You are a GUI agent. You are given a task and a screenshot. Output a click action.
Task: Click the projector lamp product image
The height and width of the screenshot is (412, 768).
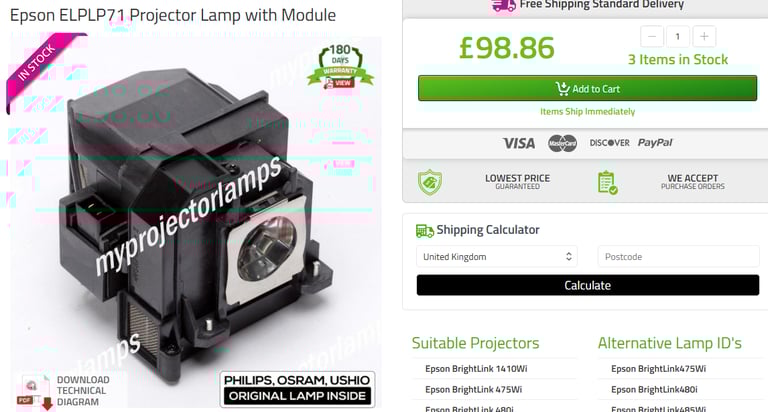pos(196,221)
